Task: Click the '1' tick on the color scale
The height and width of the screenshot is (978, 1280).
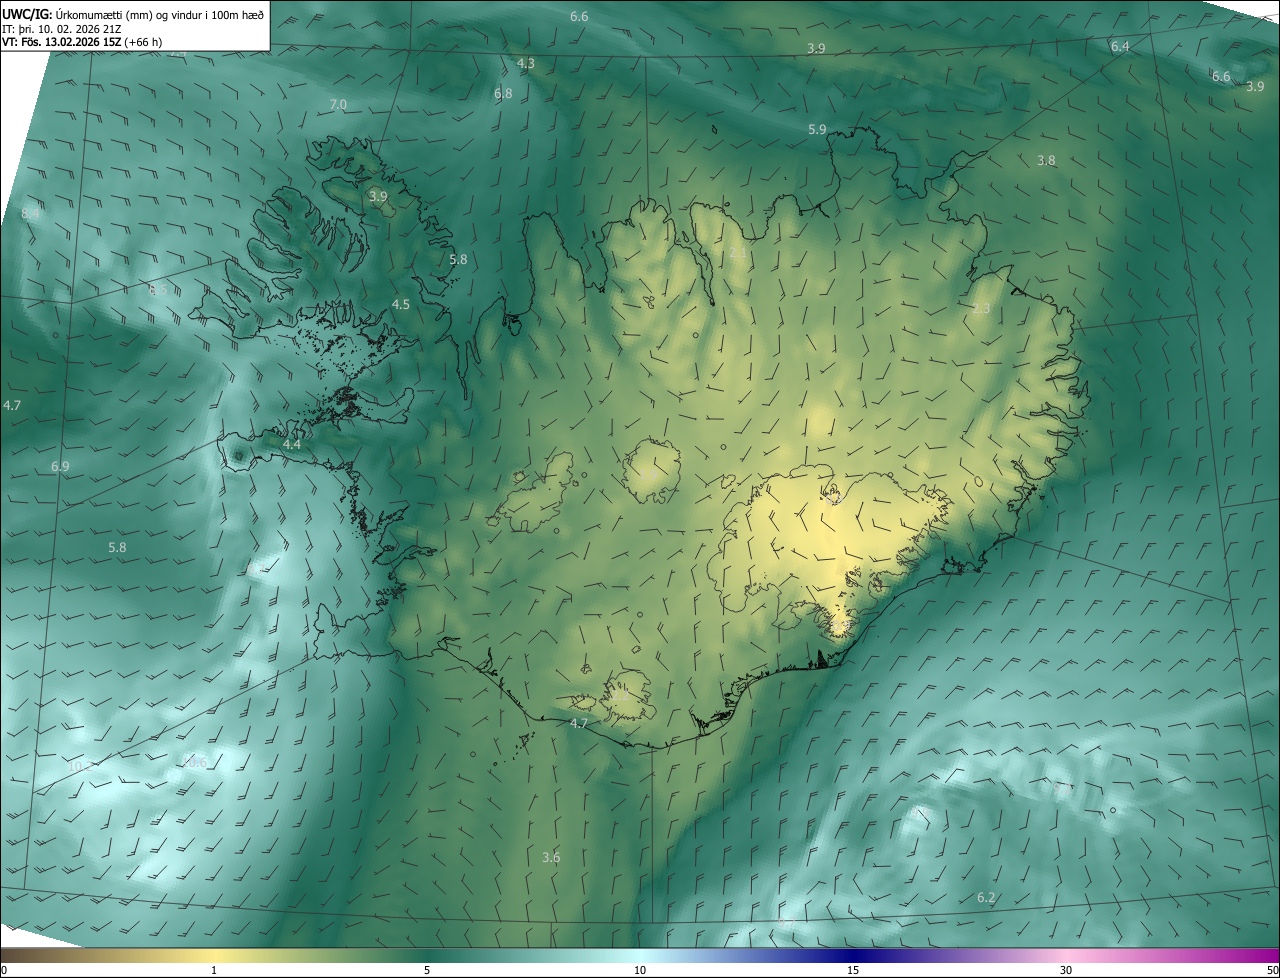Action: point(214,970)
